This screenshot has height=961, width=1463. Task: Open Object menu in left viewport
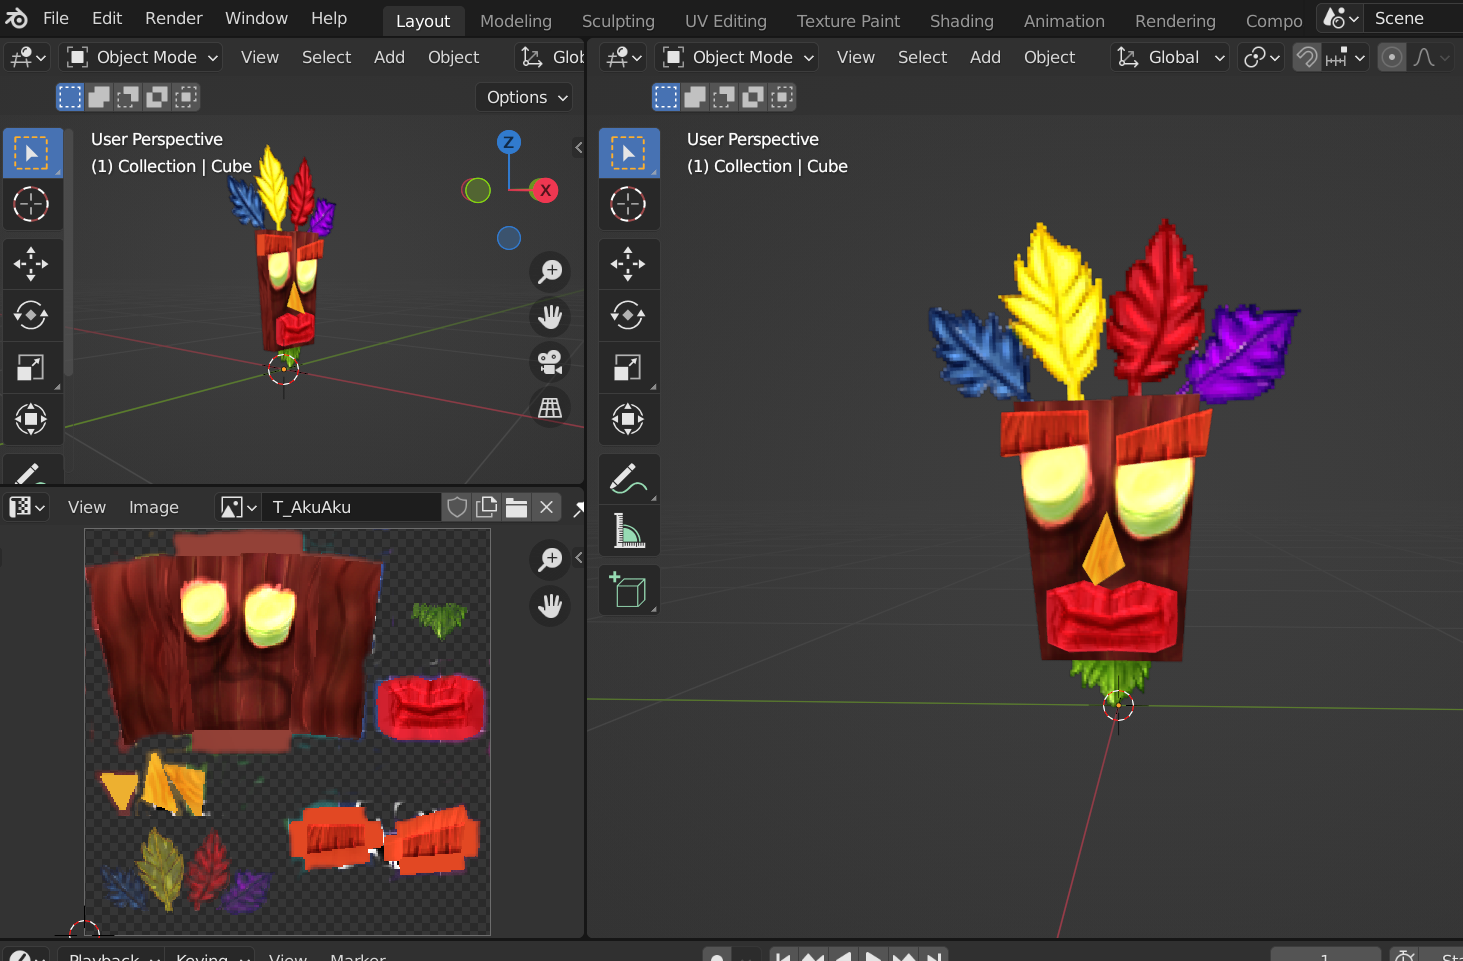454,57
